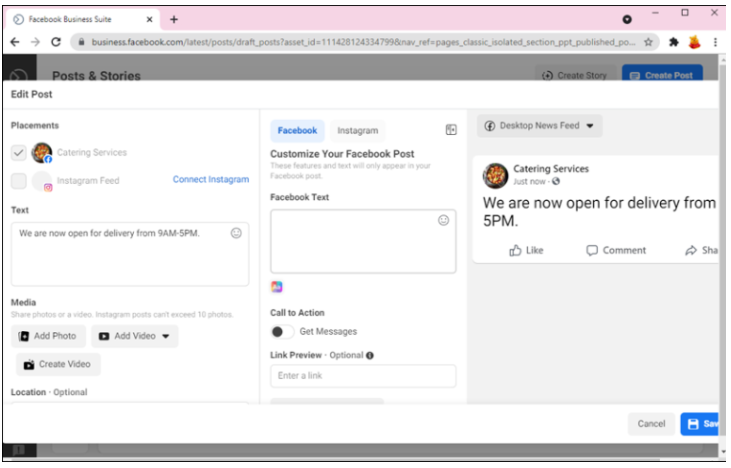Open a new browser tab
This screenshot has width=731, height=468.
(x=174, y=19)
